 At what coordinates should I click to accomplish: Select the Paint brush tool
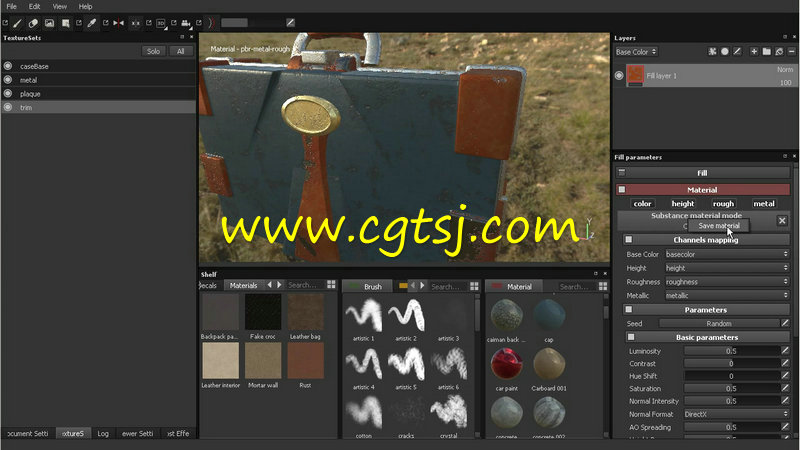(17, 23)
